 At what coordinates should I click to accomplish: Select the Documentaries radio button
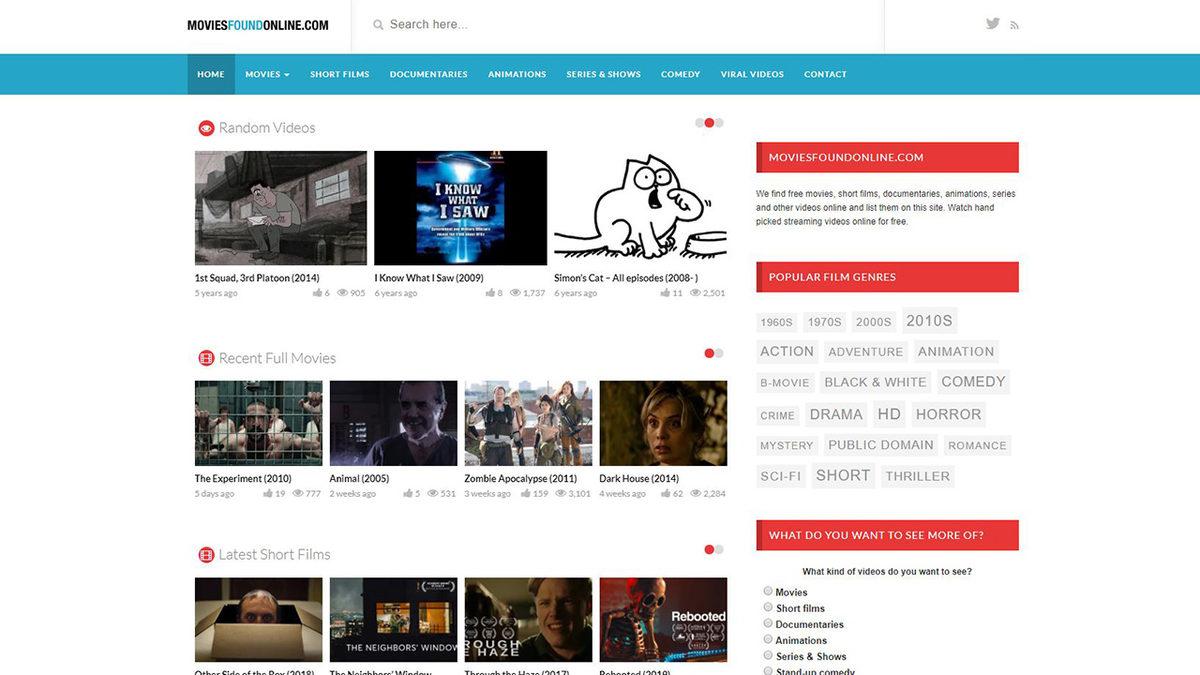[768, 622]
